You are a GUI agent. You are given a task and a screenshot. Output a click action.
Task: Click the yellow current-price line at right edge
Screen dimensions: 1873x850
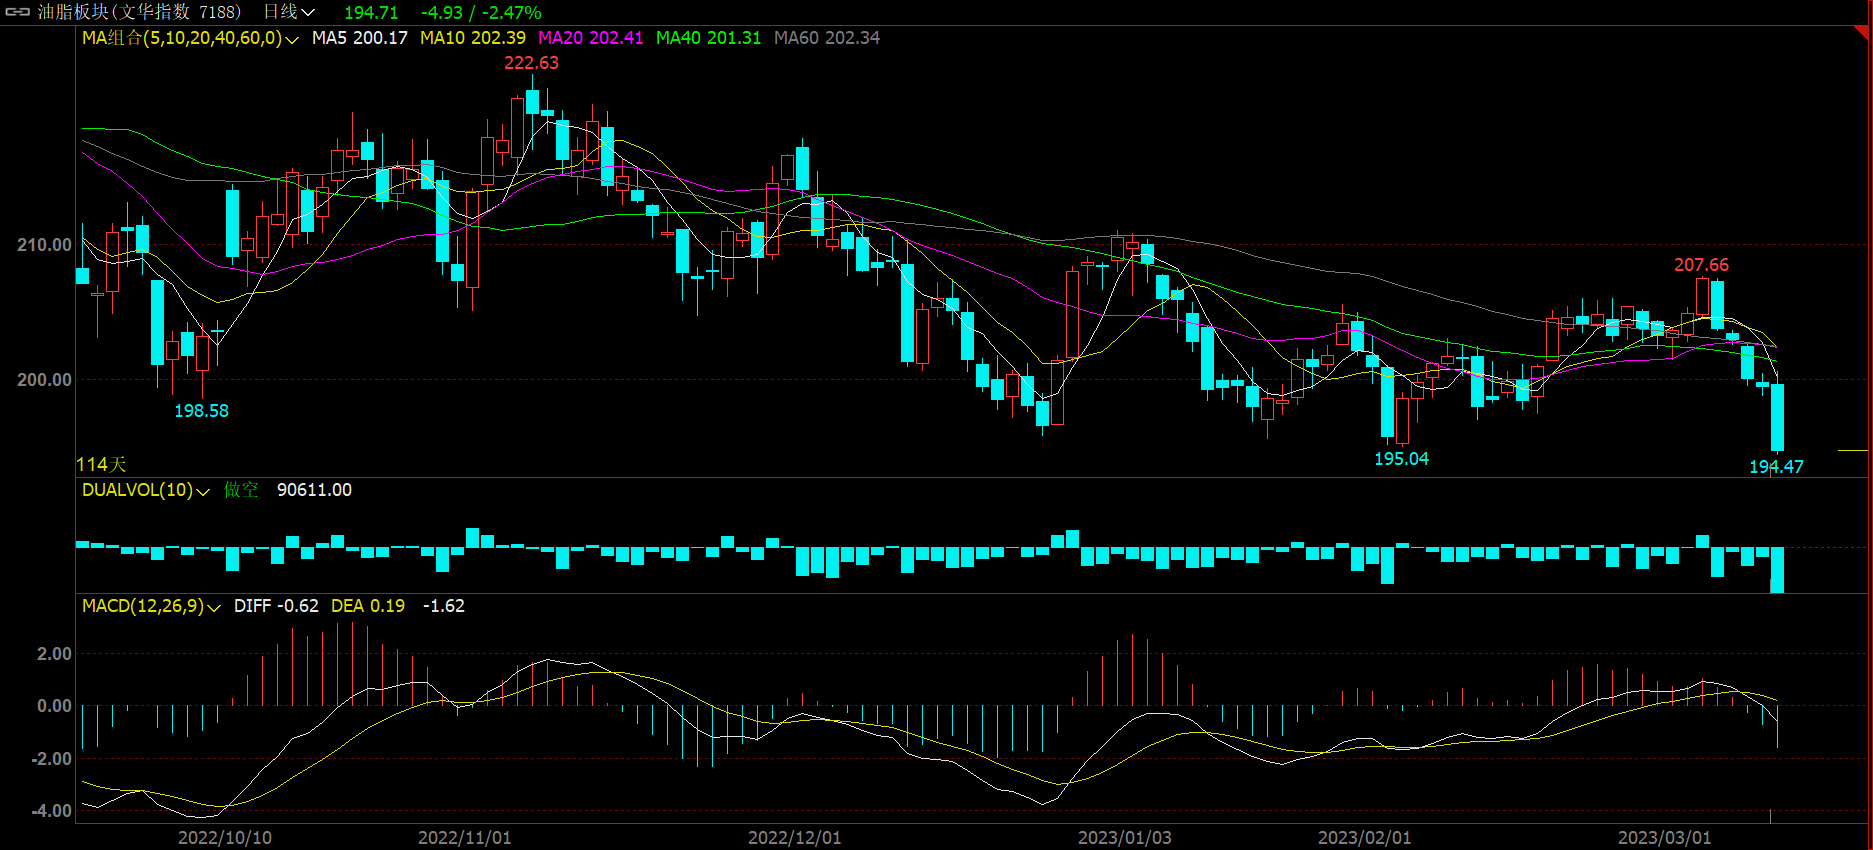(1853, 451)
